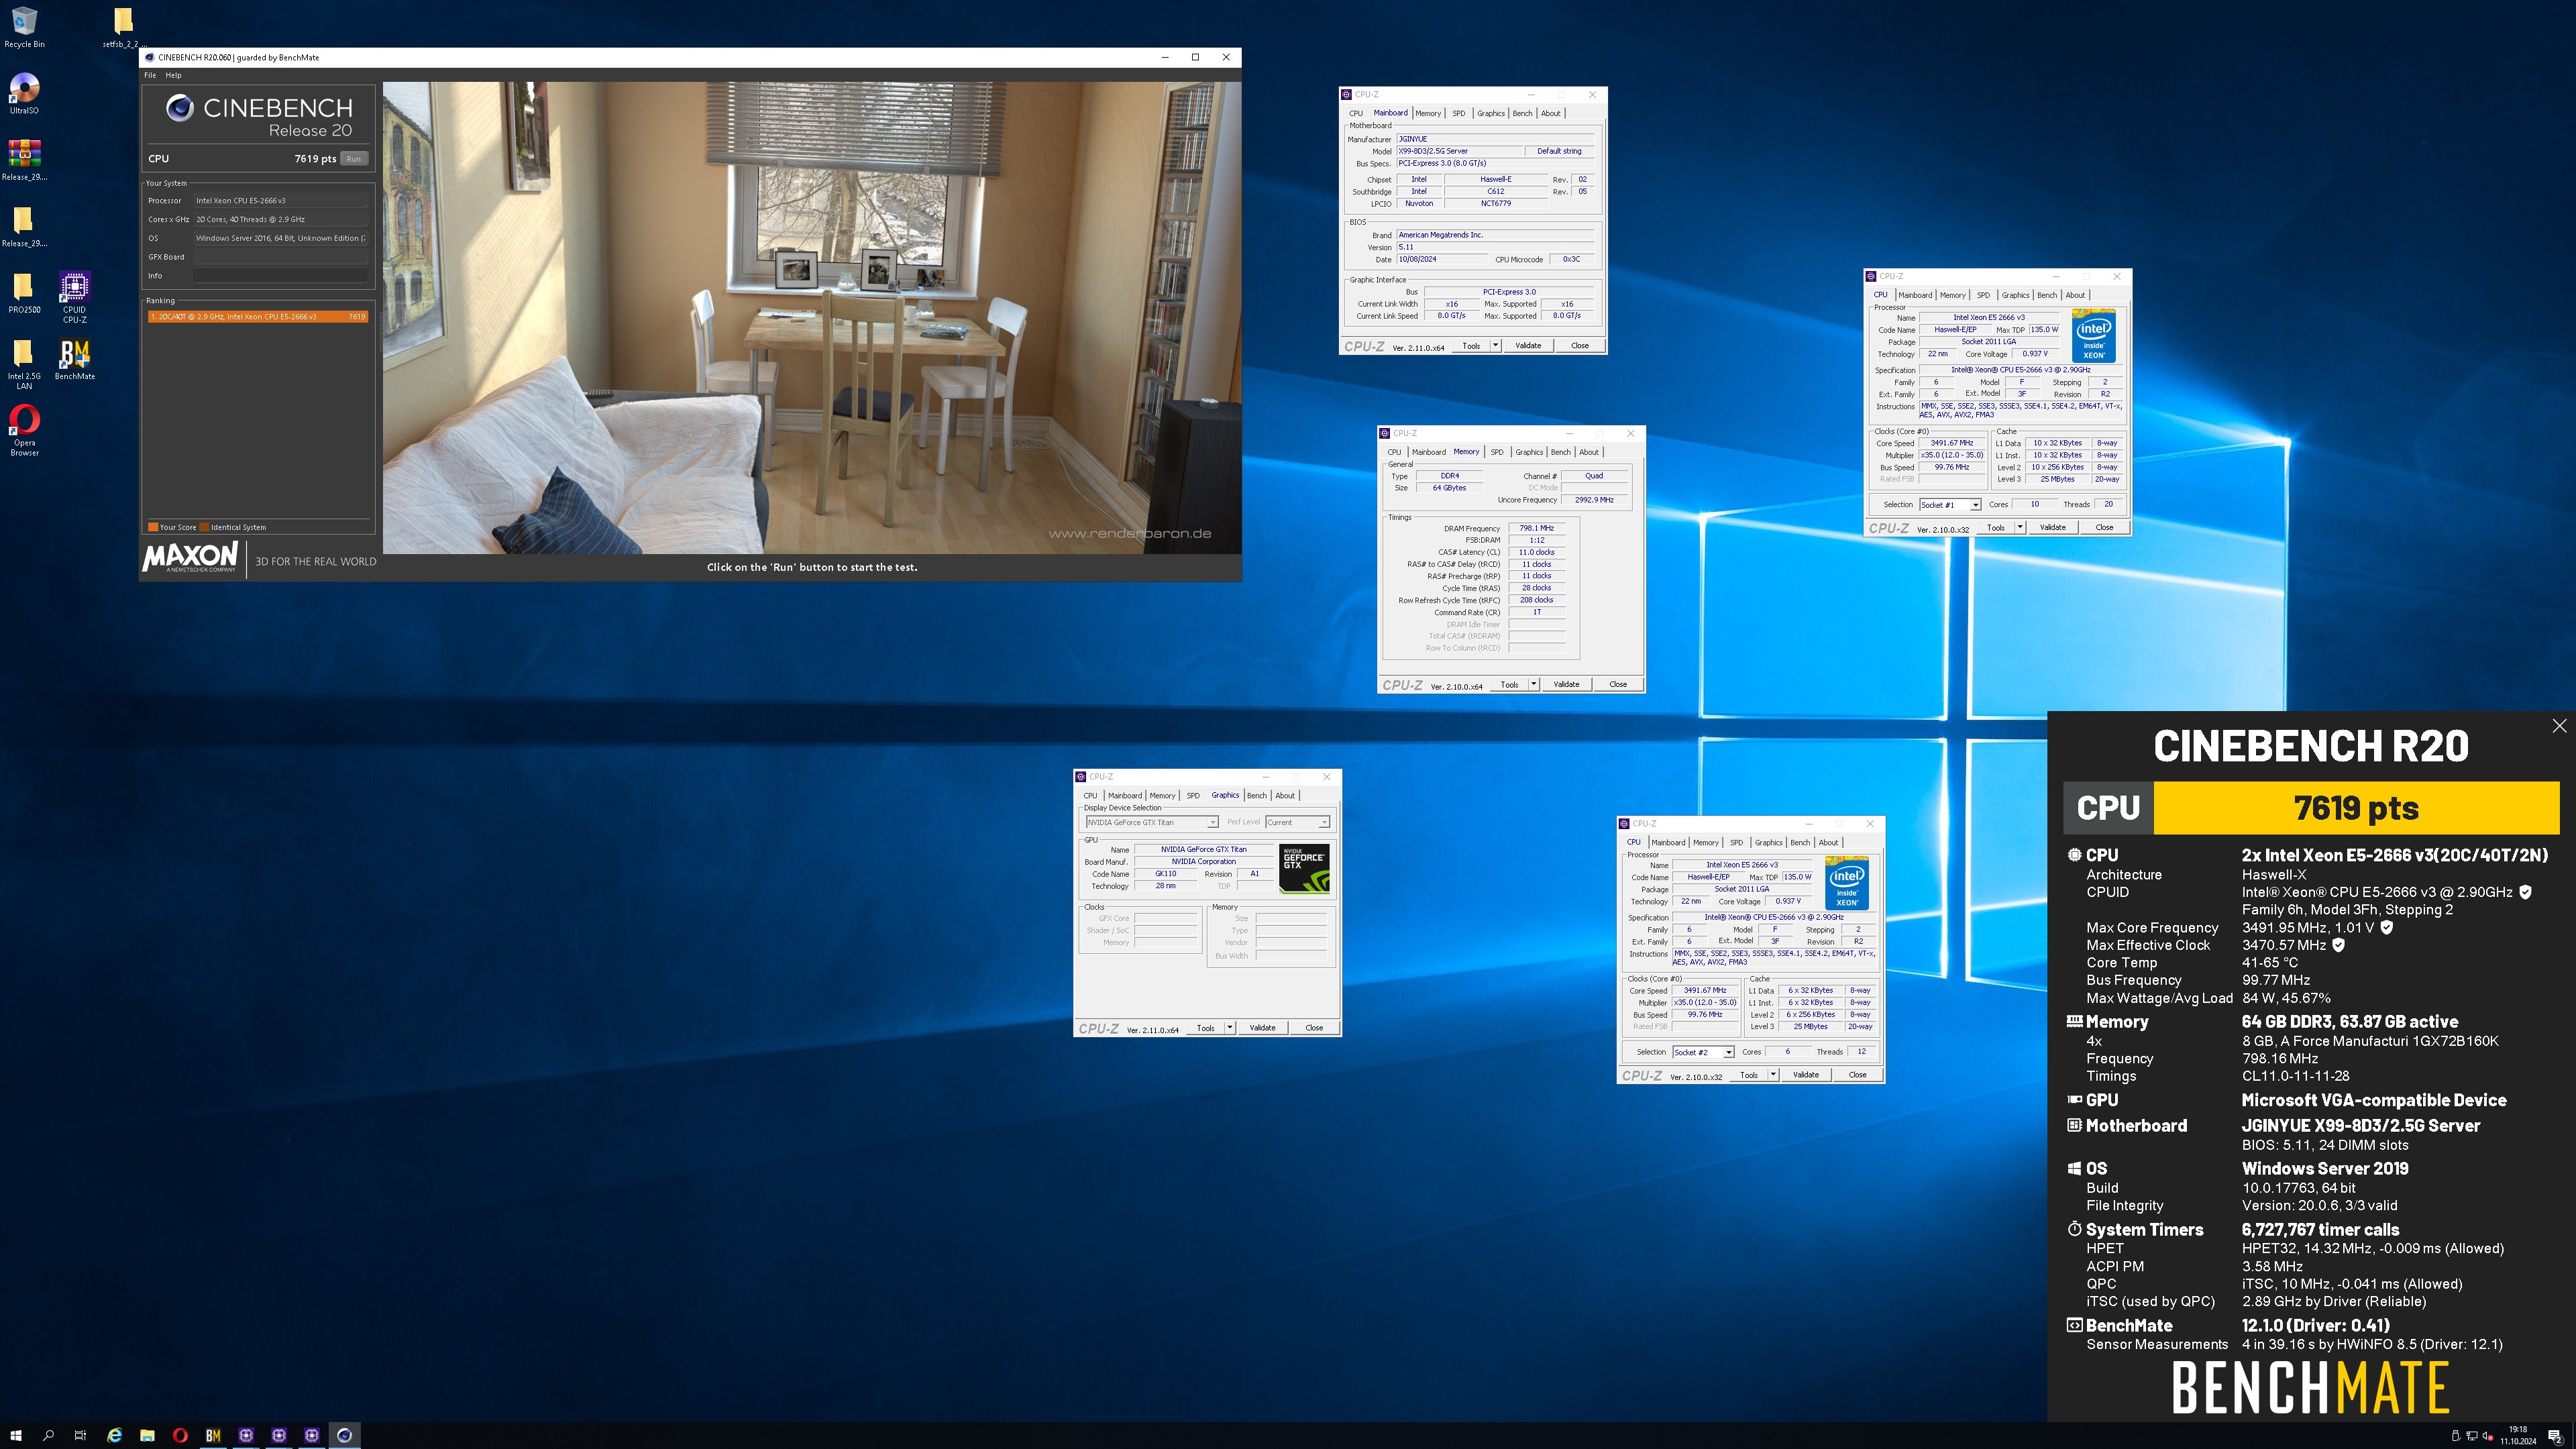
Task: Open the Socket #1 selection dropdown
Action: pos(1949,505)
